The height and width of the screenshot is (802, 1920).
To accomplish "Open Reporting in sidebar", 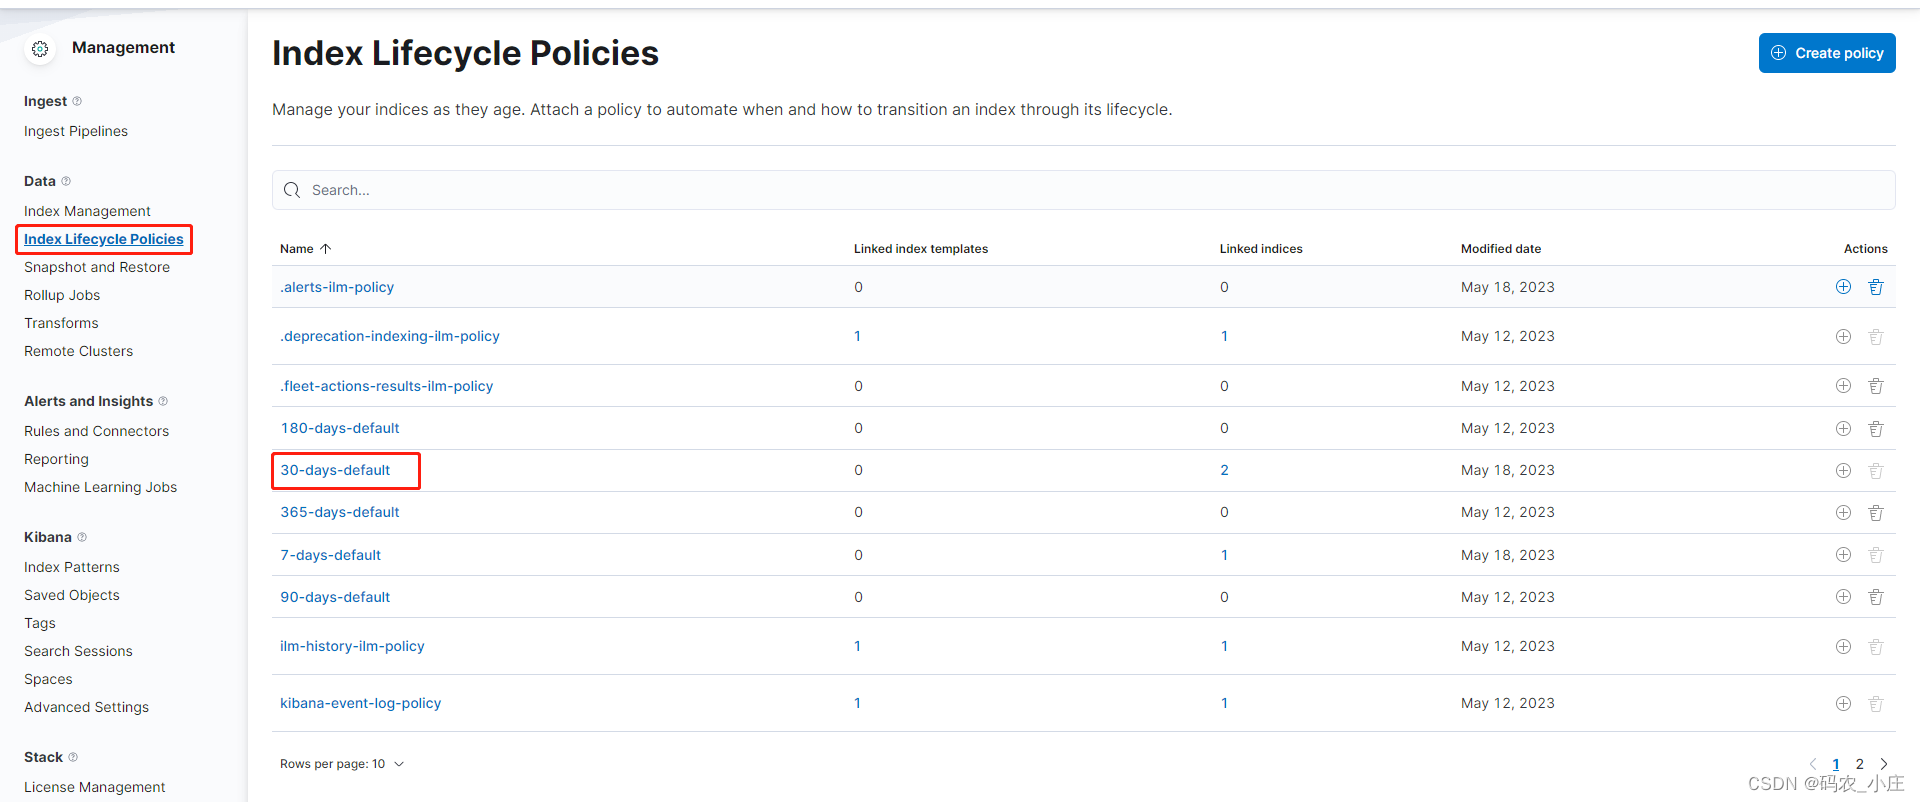I will (56, 459).
